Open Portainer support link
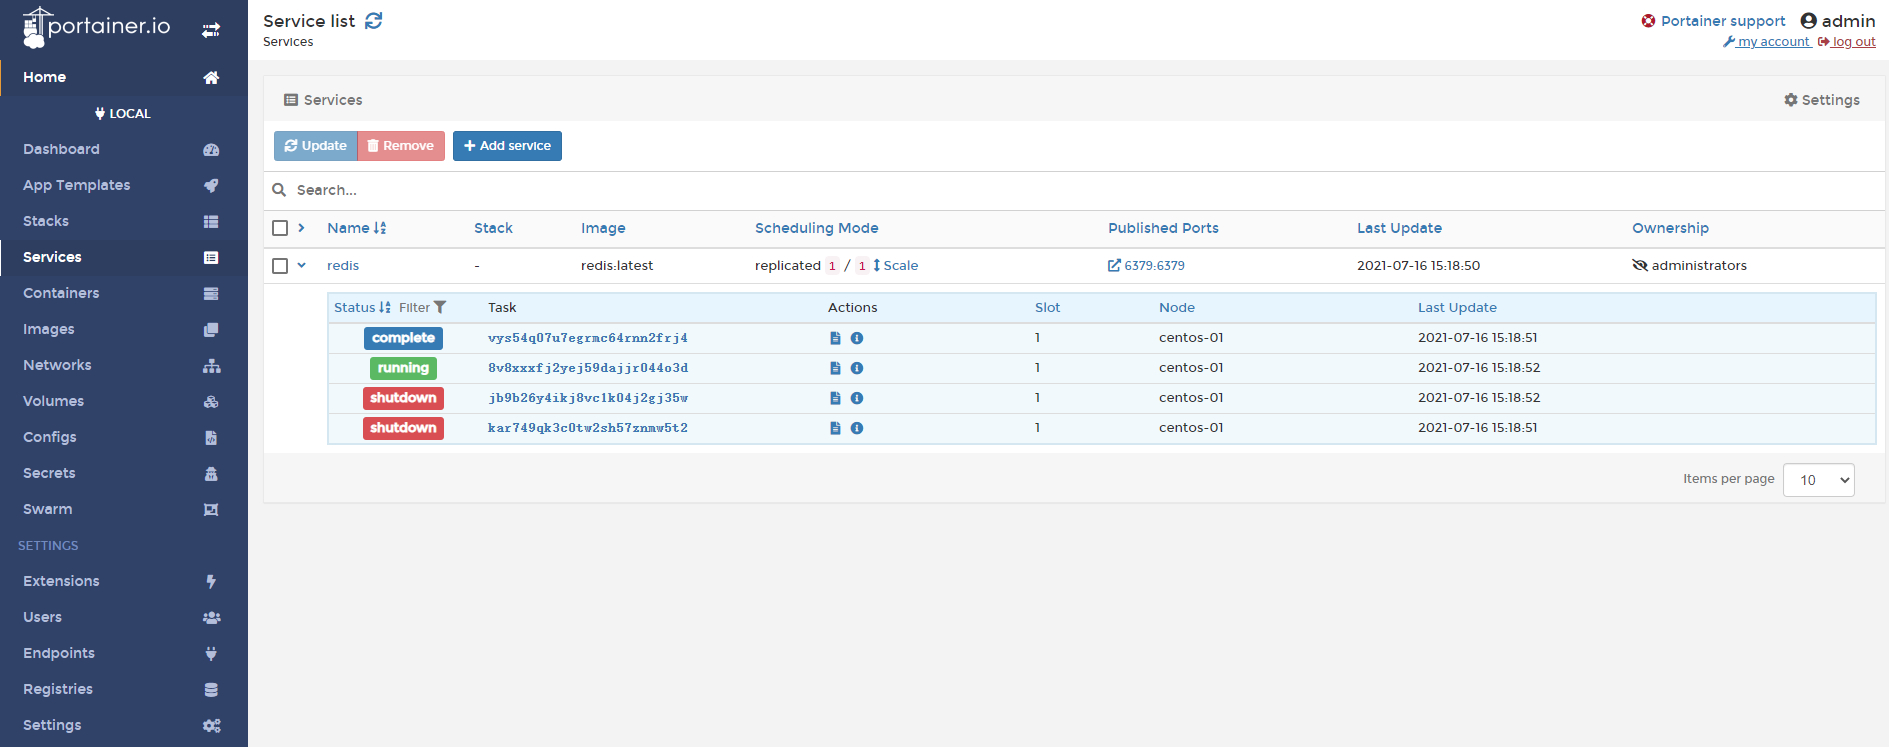Viewport: 1889px width, 747px height. click(1713, 21)
